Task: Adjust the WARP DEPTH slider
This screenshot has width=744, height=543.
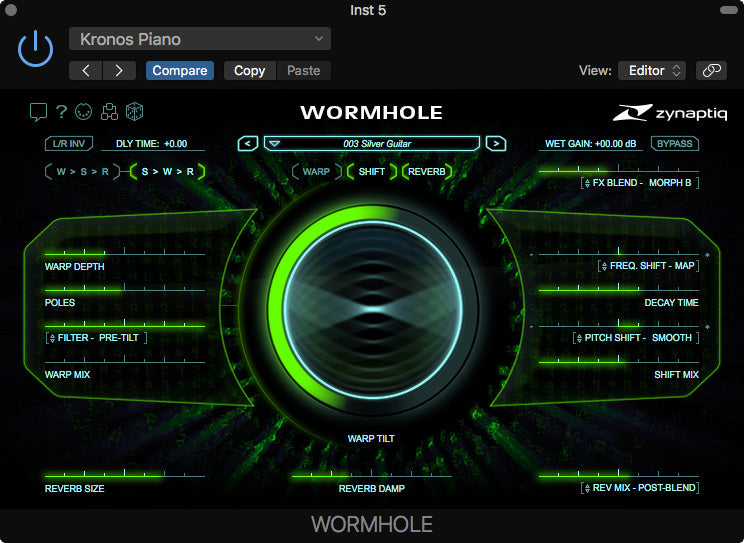Action: pyautogui.click(x=125, y=253)
